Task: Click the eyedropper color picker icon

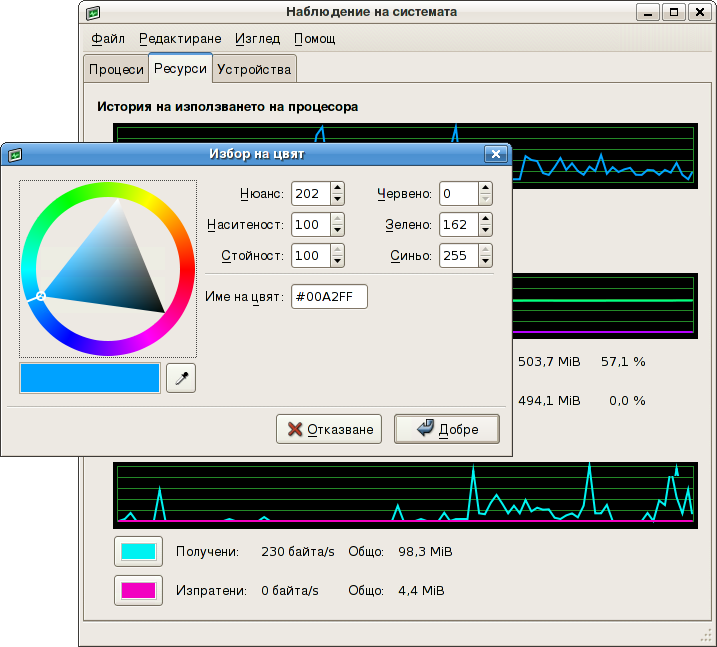Action: pos(181,378)
